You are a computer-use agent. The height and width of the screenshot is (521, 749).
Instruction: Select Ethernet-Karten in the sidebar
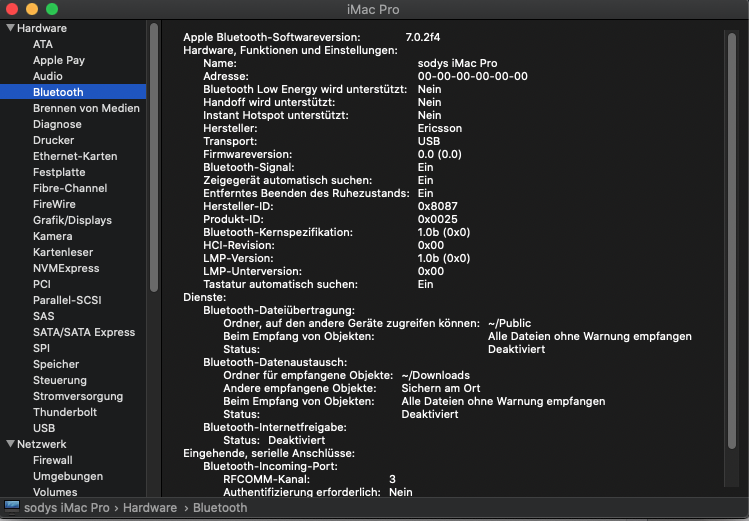coord(75,156)
